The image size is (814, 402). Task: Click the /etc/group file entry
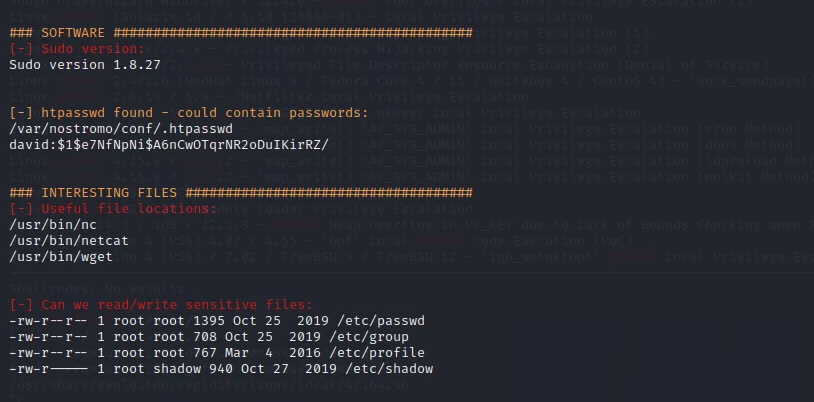(x=209, y=337)
